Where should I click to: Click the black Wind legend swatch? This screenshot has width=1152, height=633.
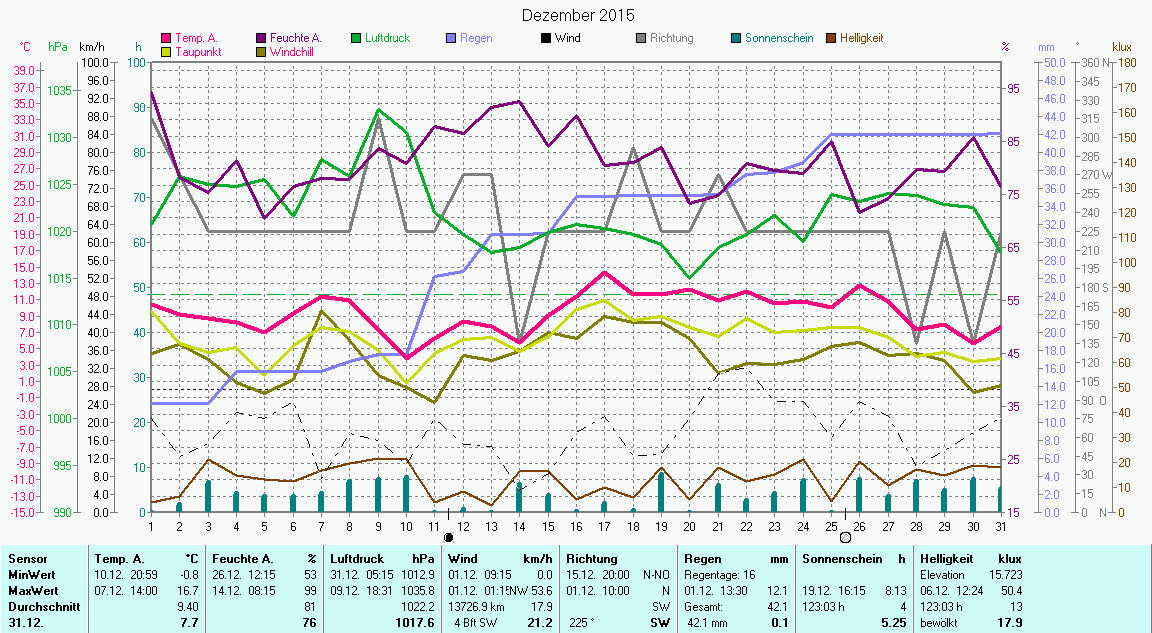tap(546, 39)
